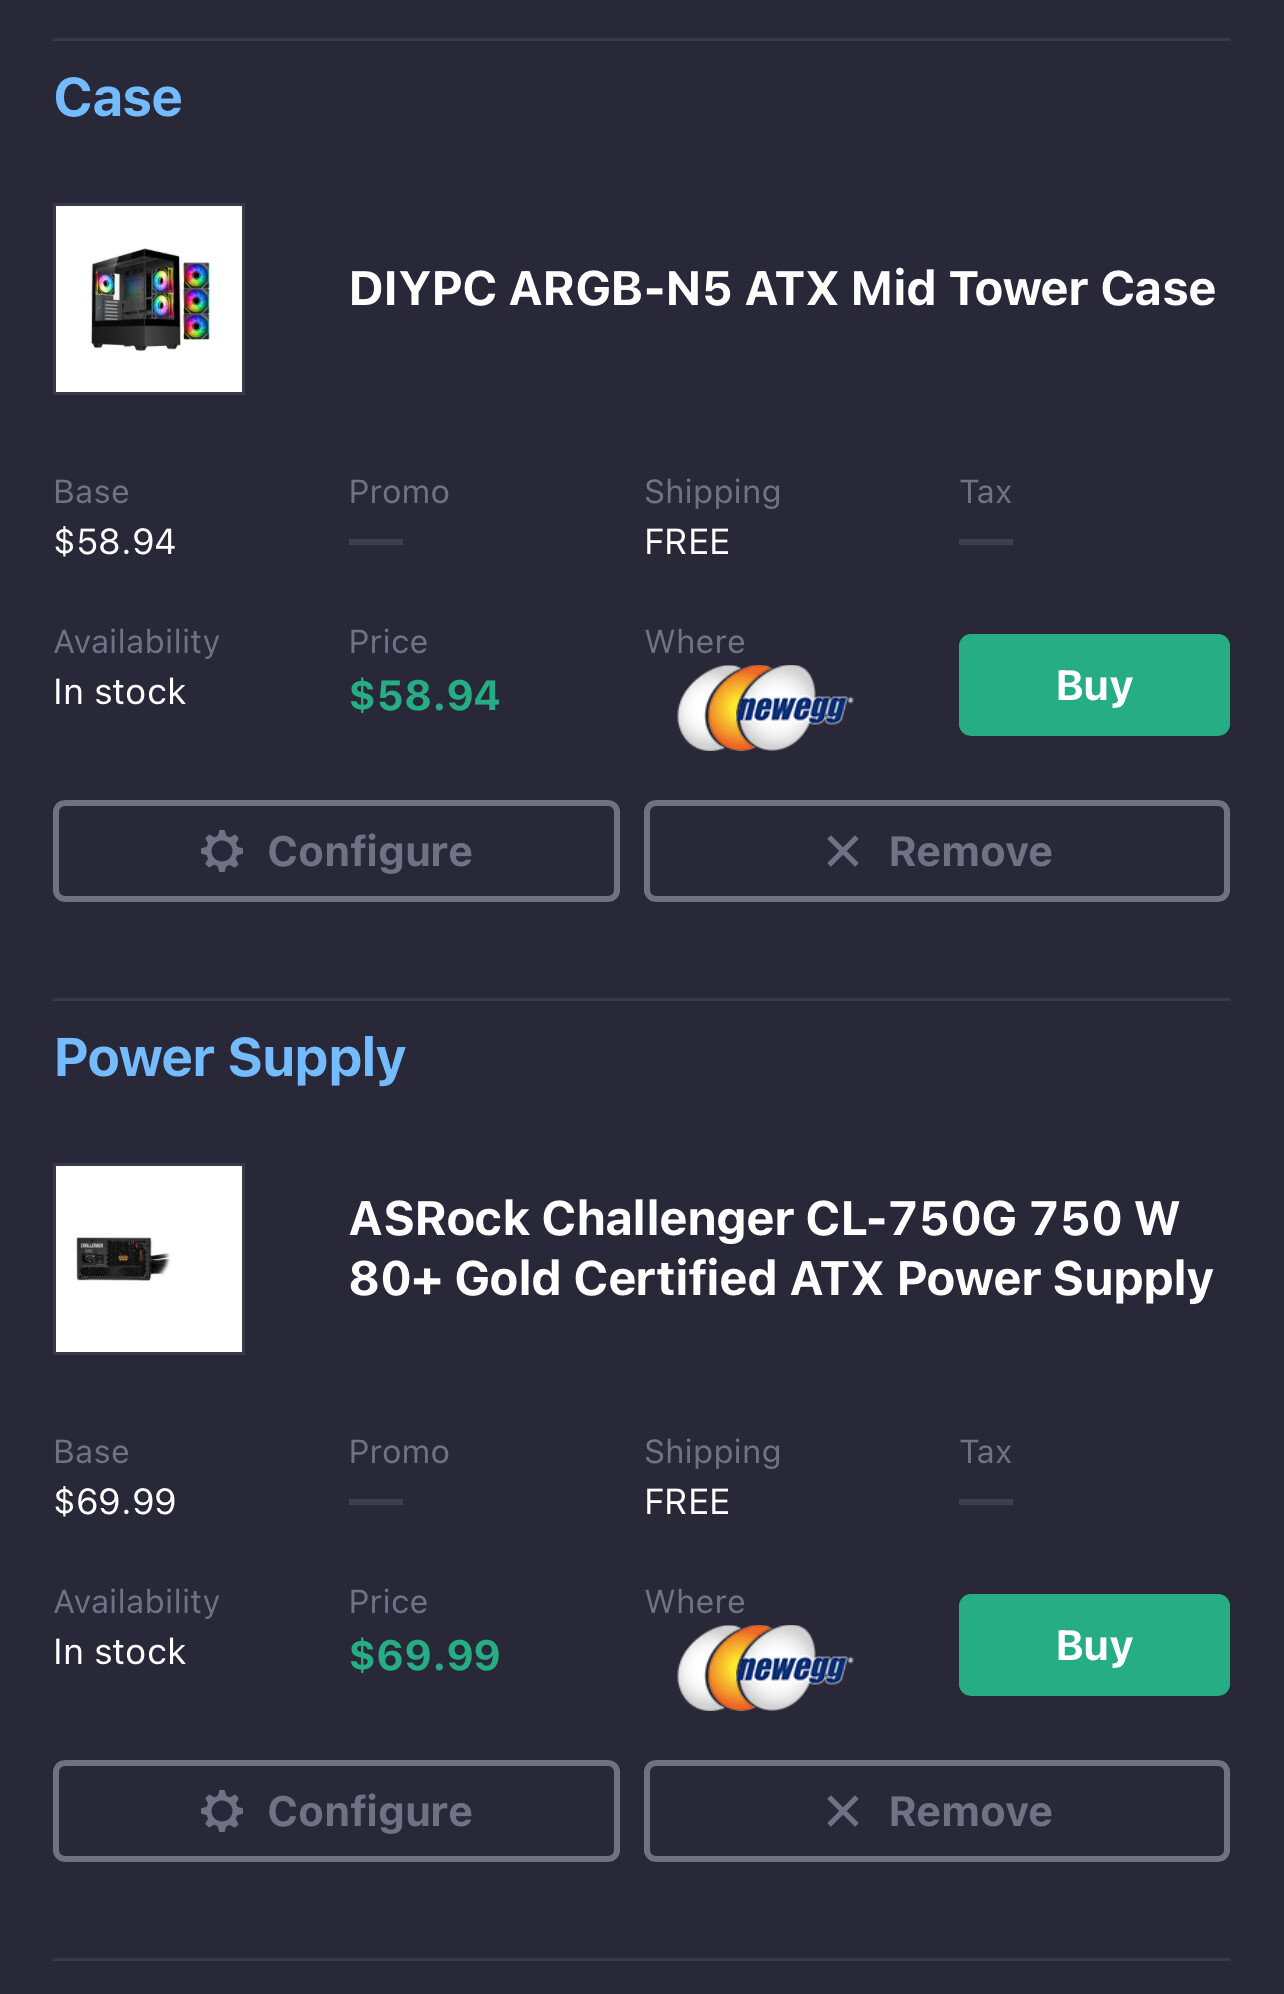Buy the DIYPC case
This screenshot has height=1994, width=1284.
tap(1093, 685)
